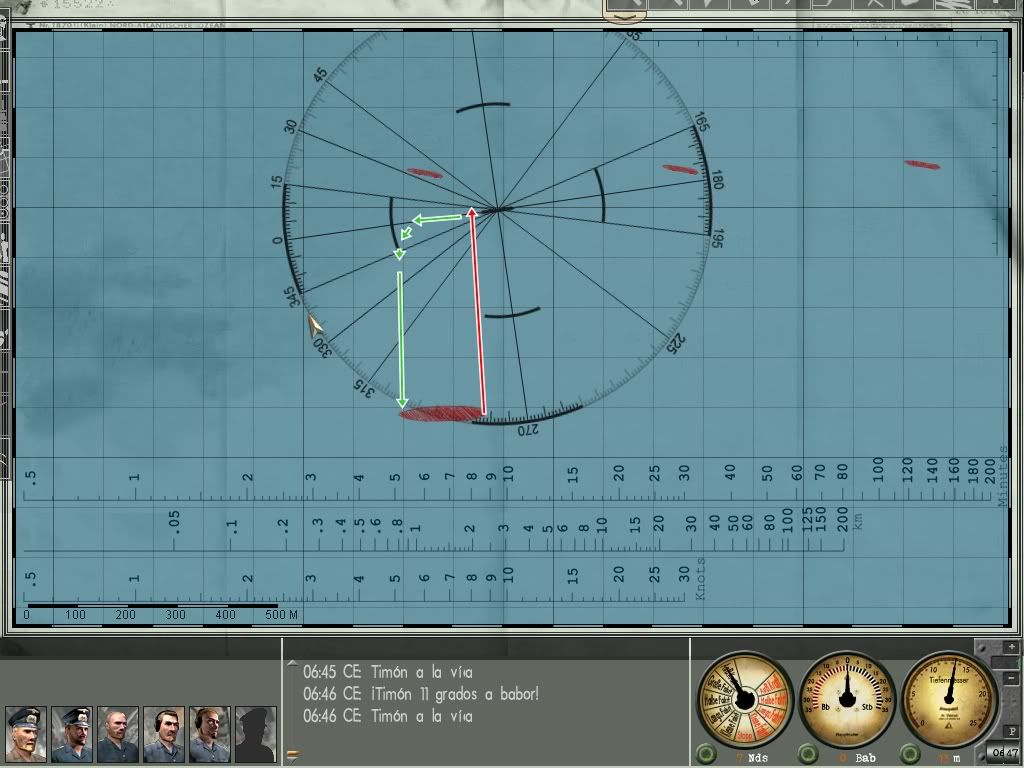
Task: Click the log line '06:45 CE: Timón a la vía'
Action: (x=388, y=672)
